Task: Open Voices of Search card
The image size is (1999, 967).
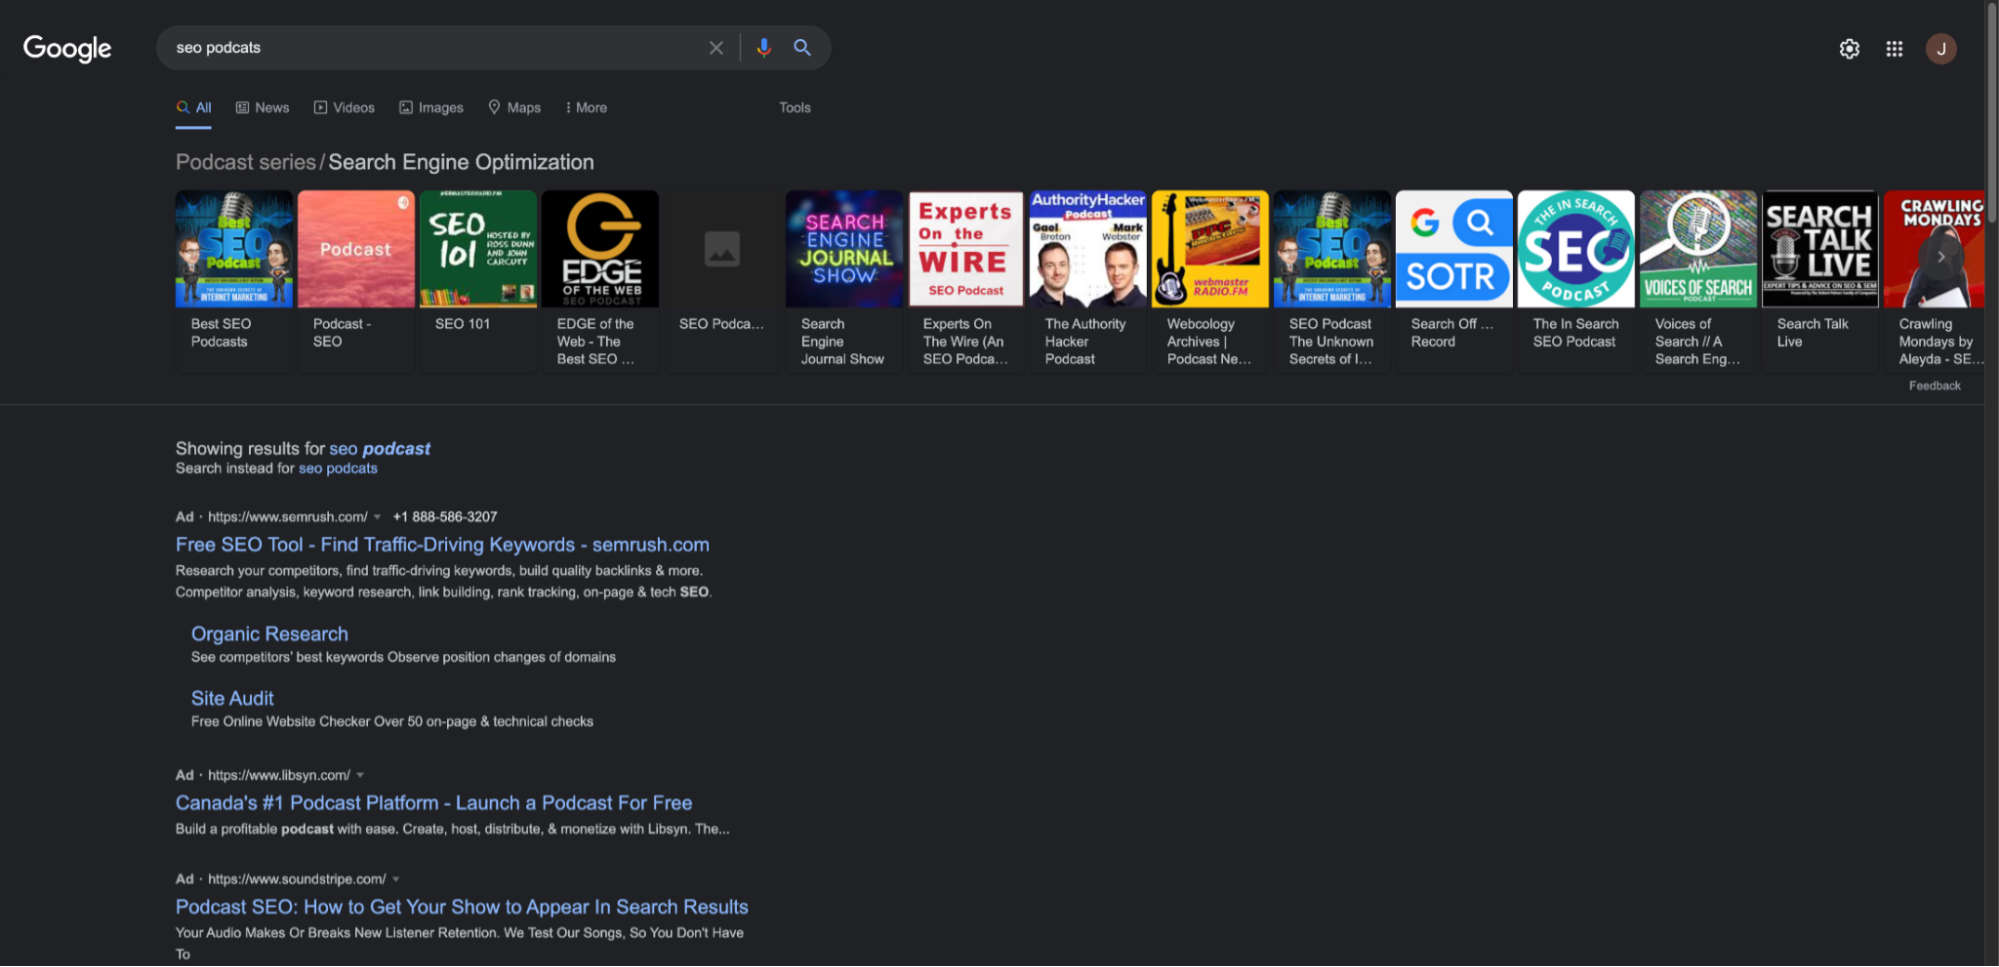Action: (1698, 280)
